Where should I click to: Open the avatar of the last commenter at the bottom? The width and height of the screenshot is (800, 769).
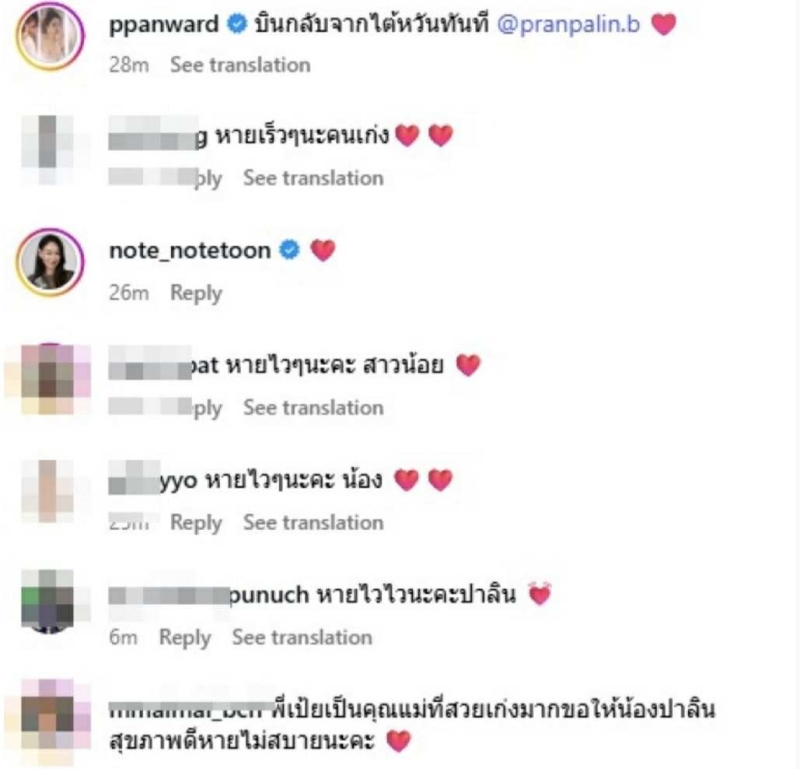49,722
